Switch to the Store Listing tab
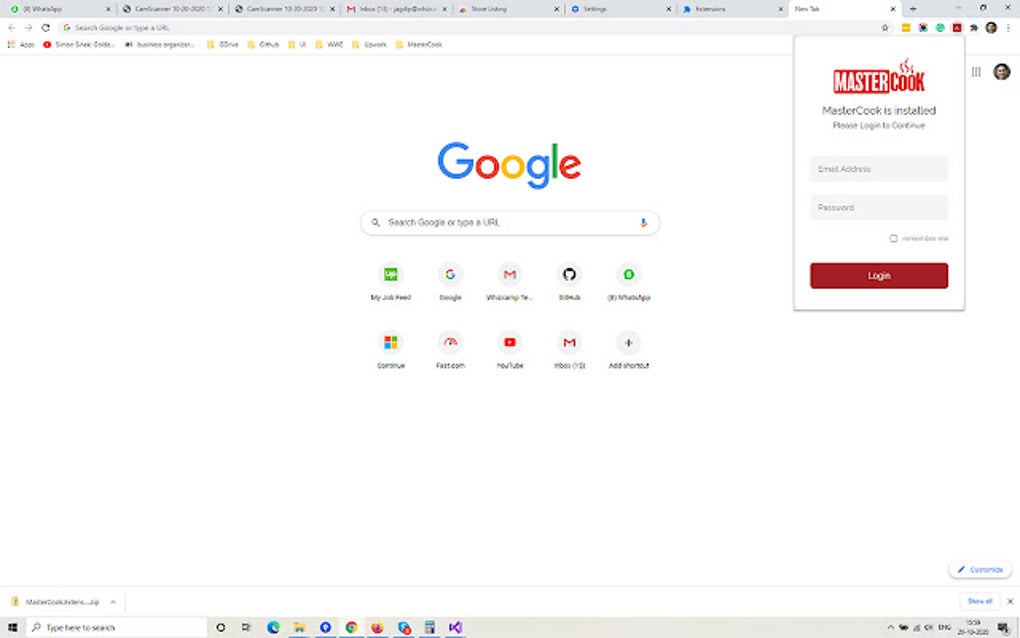This screenshot has height=638, width=1020. [x=491, y=8]
